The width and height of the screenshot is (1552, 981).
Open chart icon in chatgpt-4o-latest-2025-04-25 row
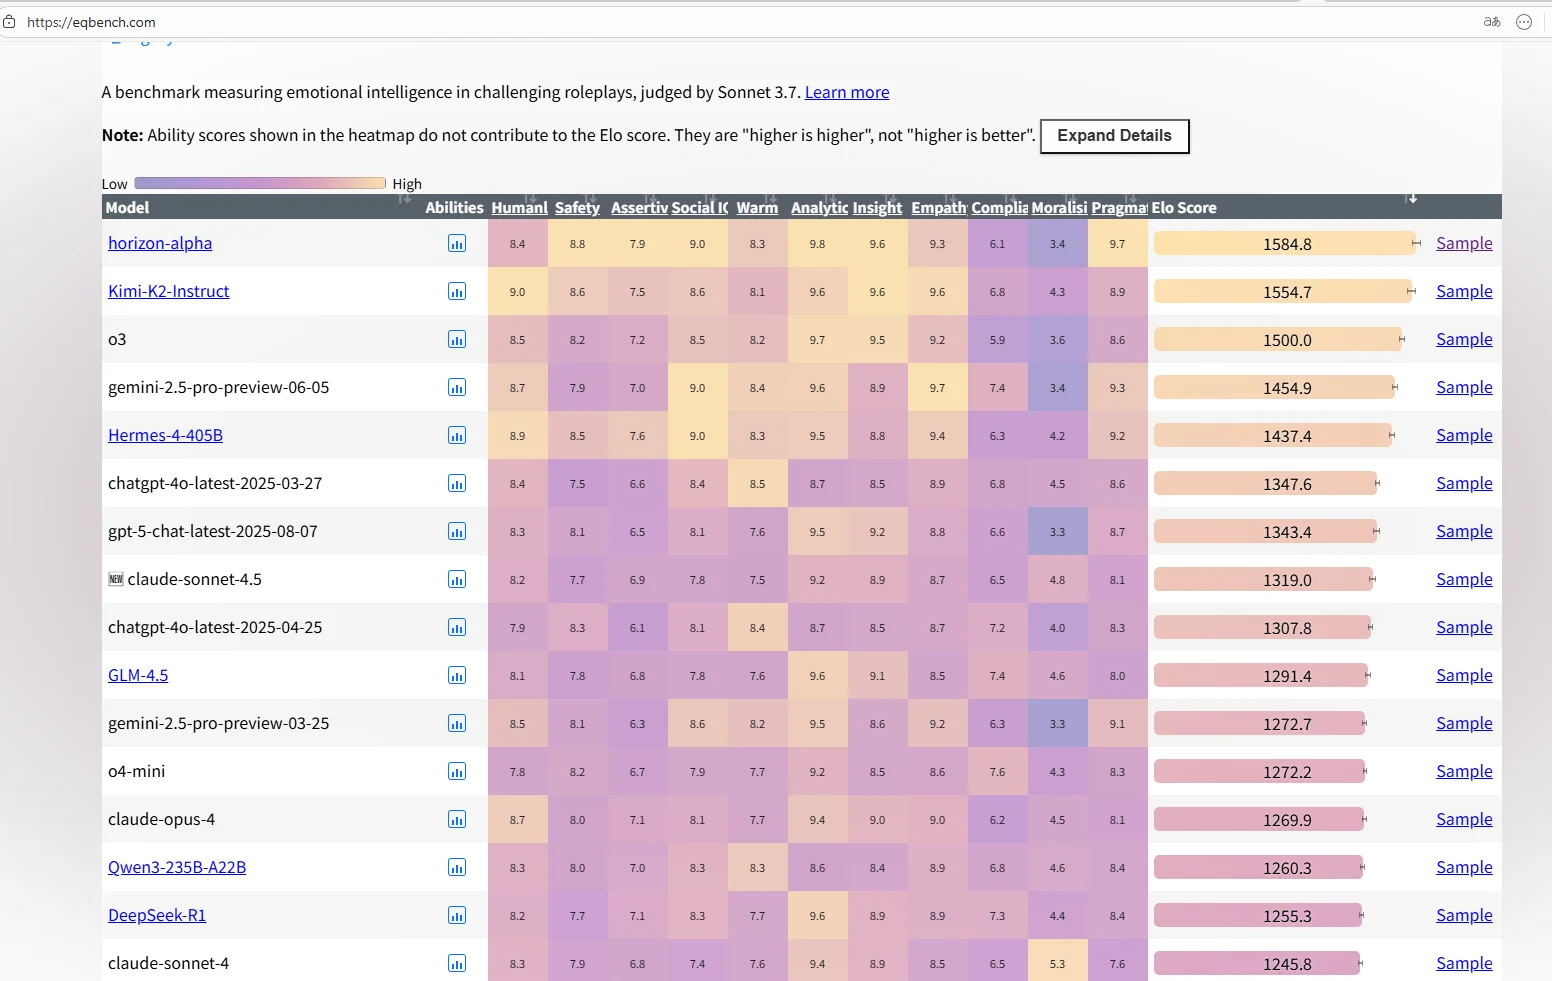[457, 628]
